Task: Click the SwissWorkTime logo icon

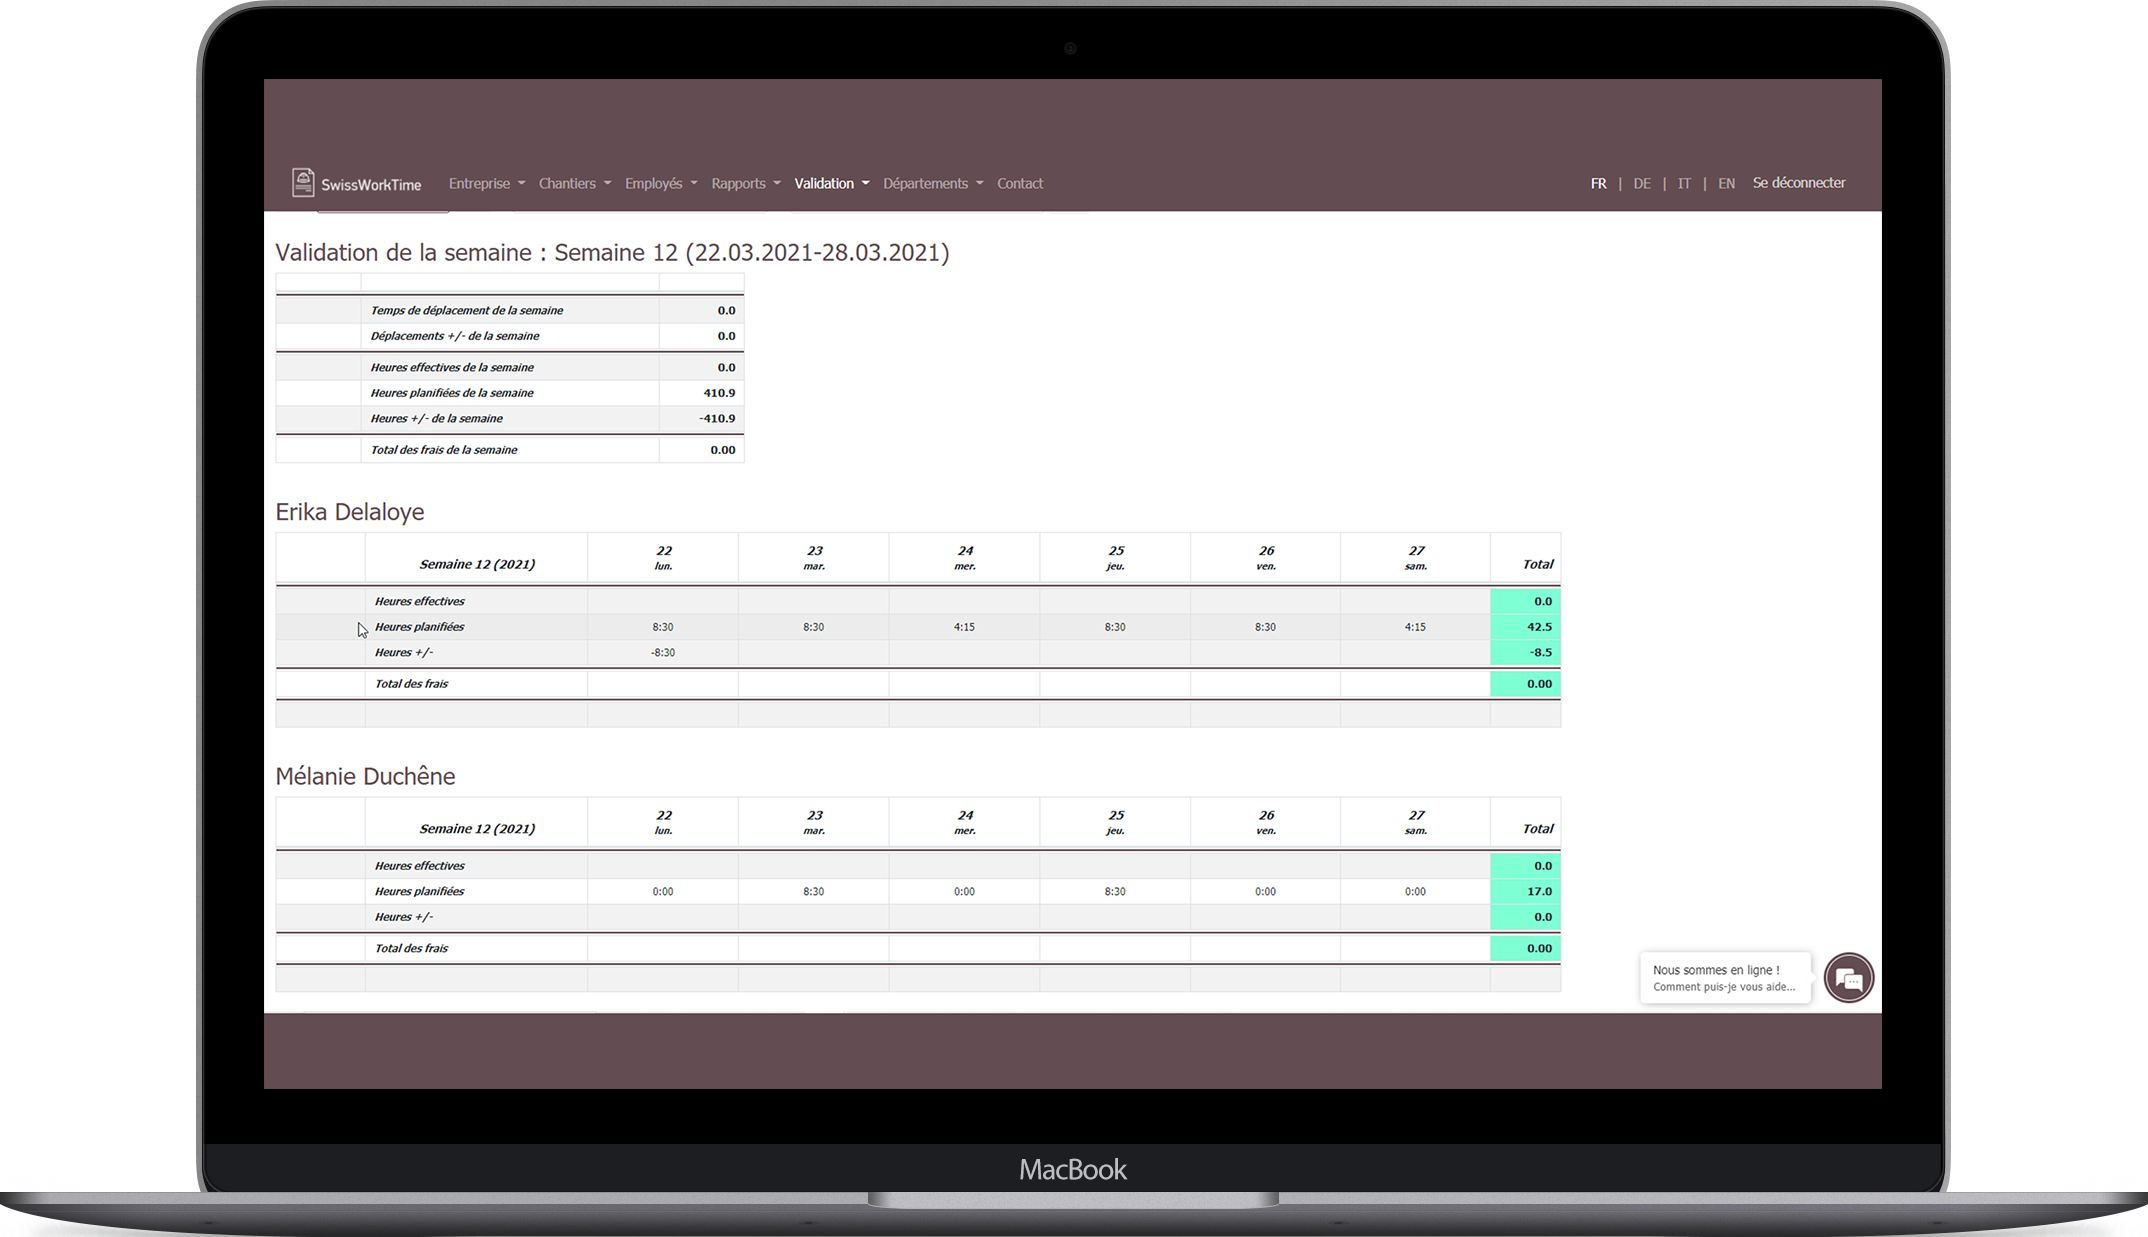Action: (302, 182)
